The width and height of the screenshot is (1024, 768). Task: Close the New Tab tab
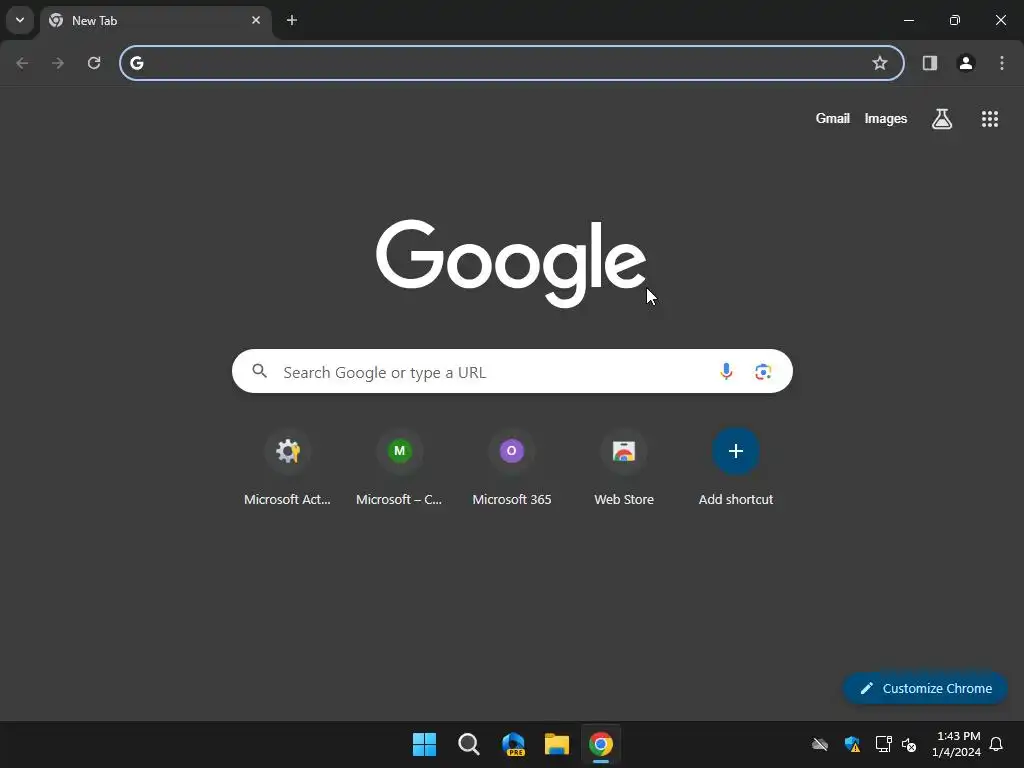pos(256,20)
